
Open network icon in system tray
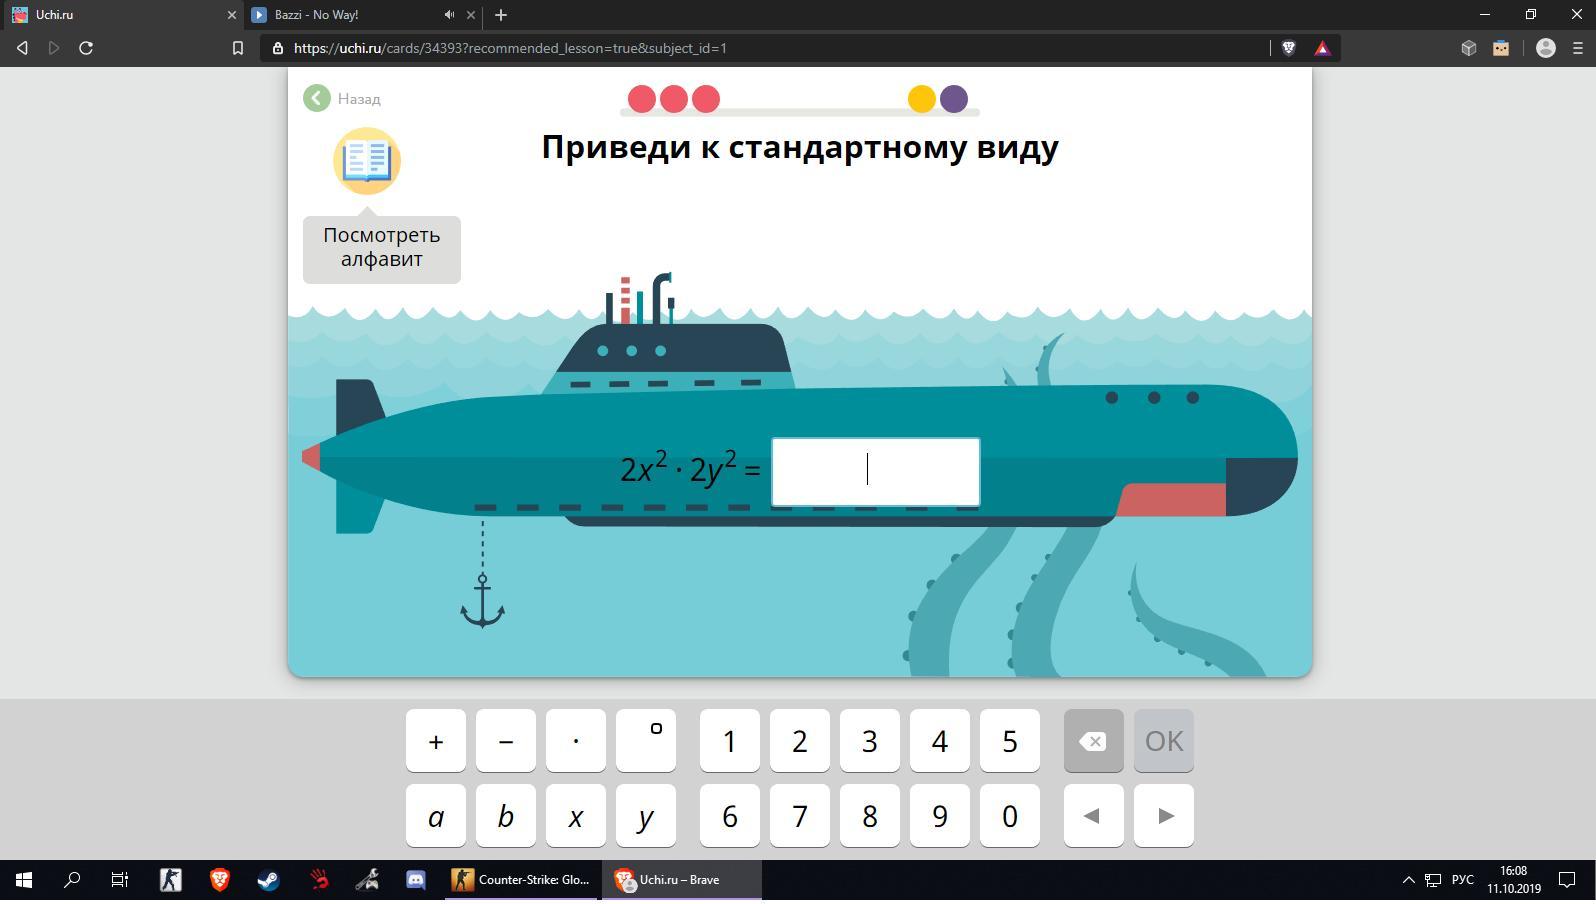(x=1433, y=880)
